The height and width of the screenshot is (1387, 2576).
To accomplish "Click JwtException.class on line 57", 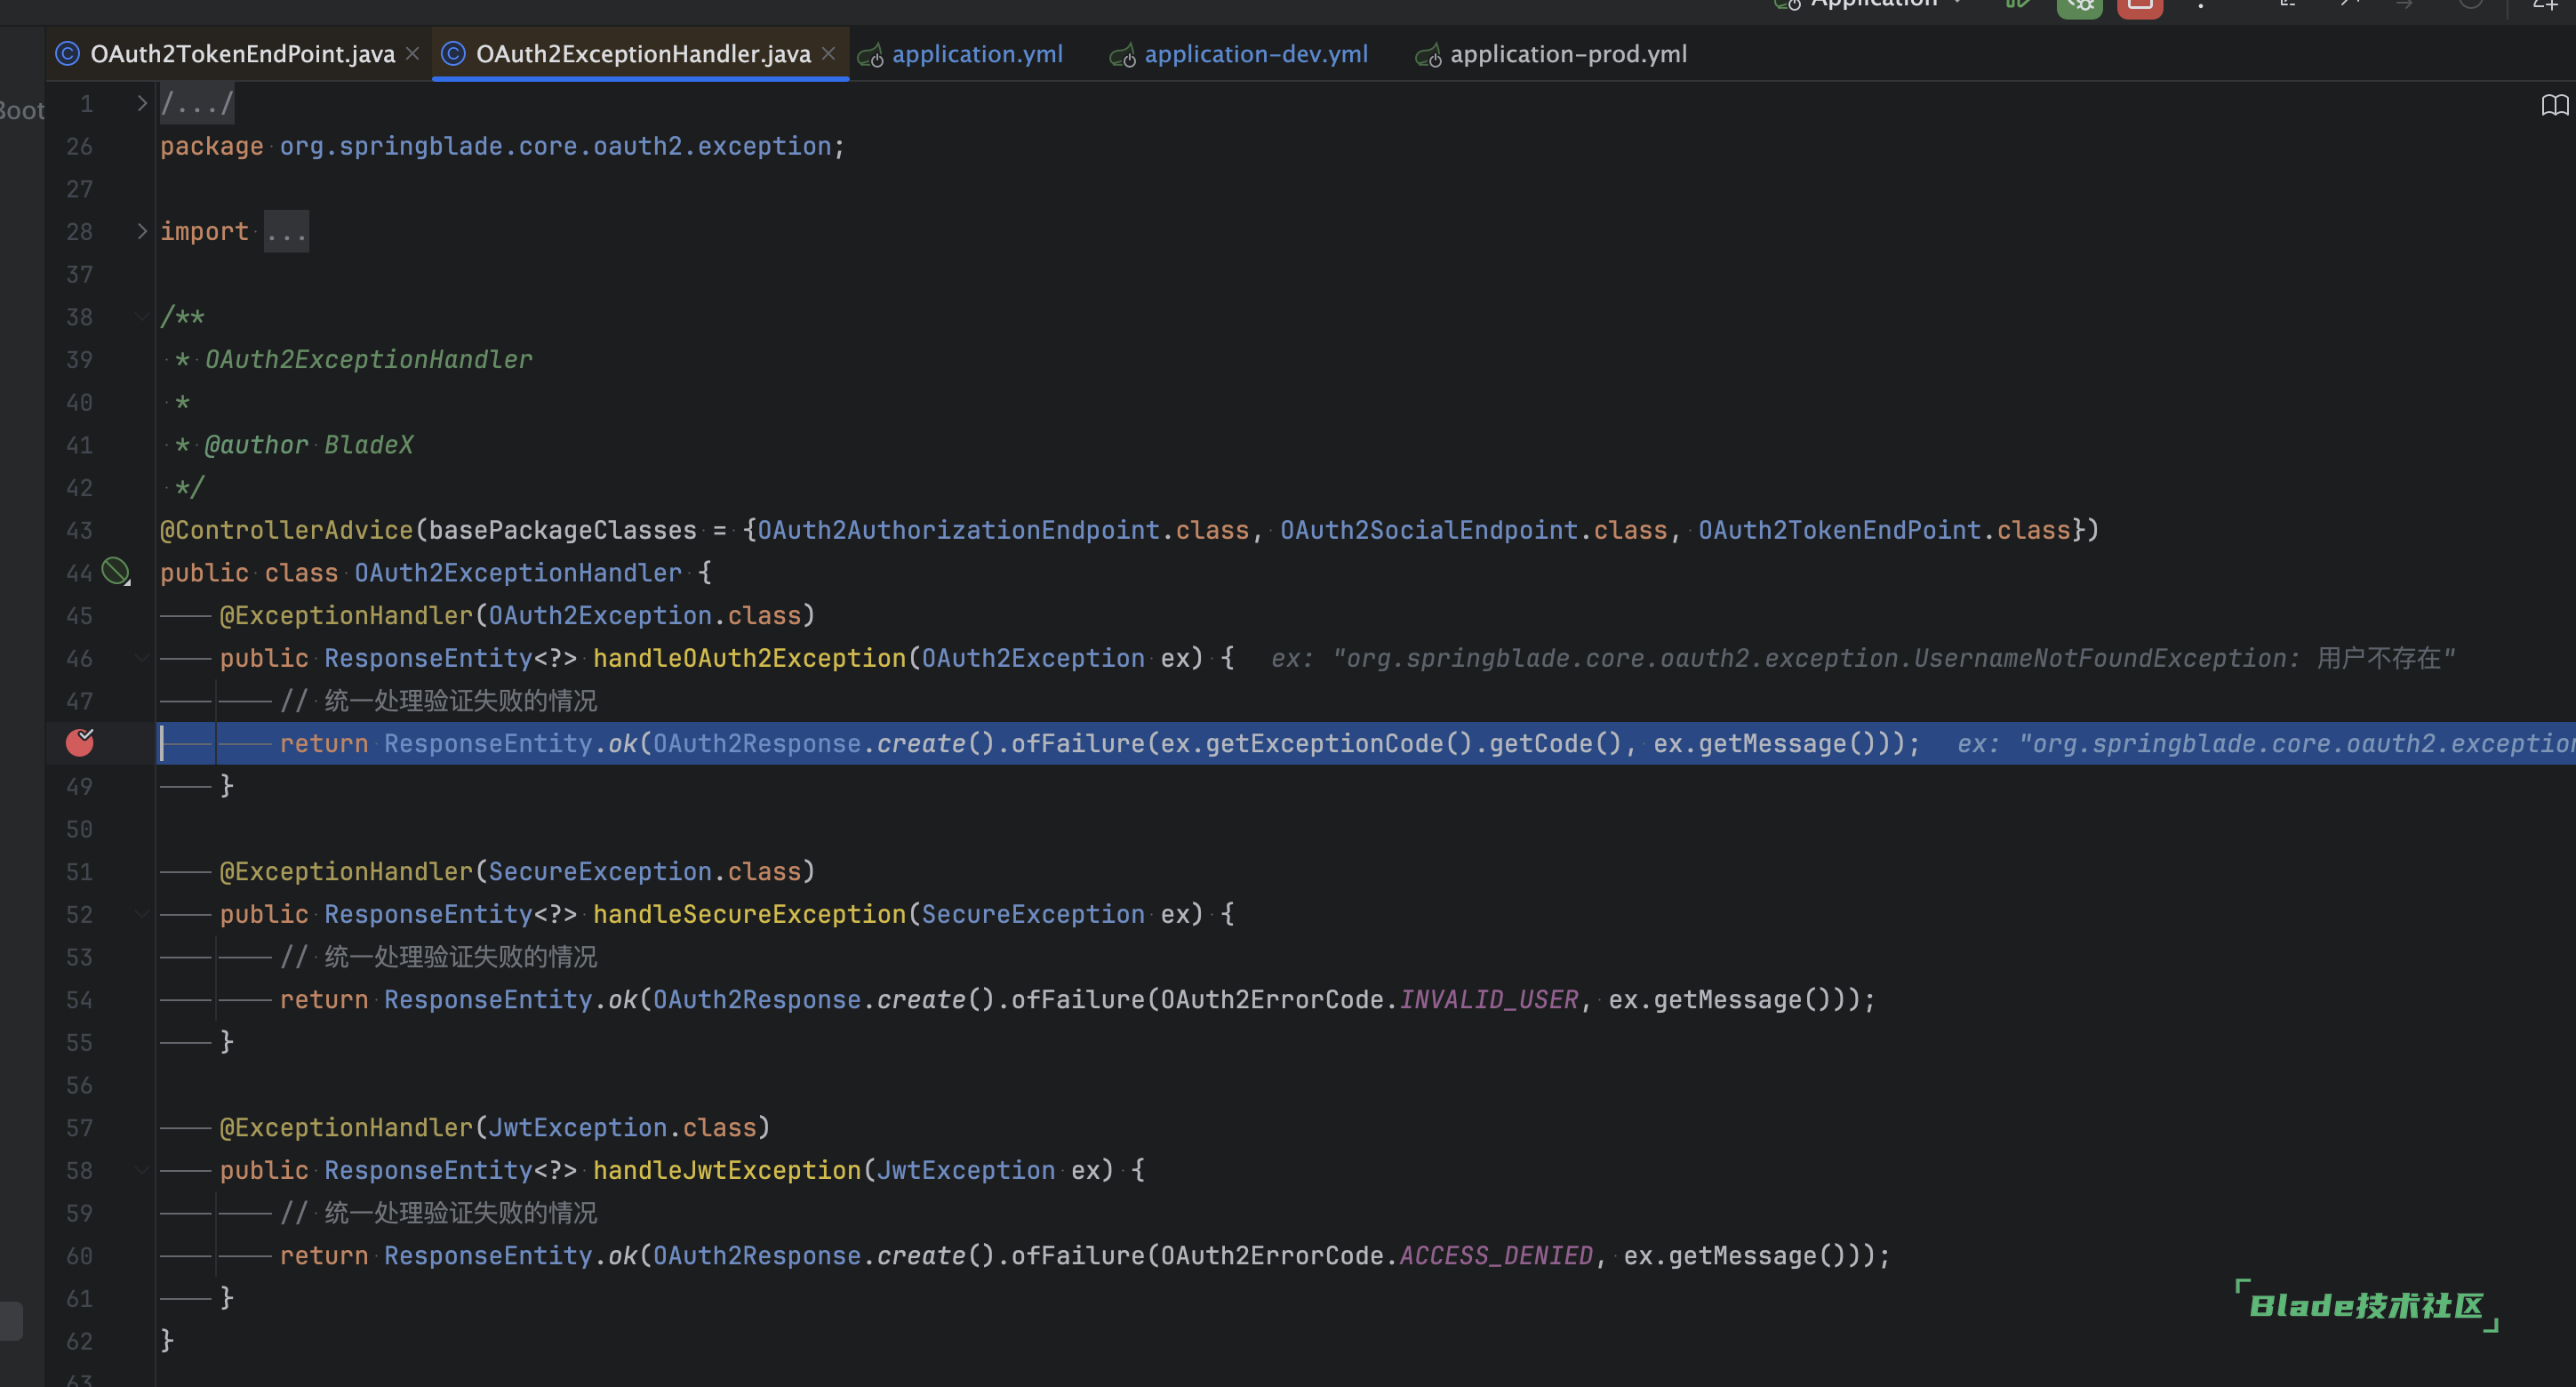I will point(622,1127).
